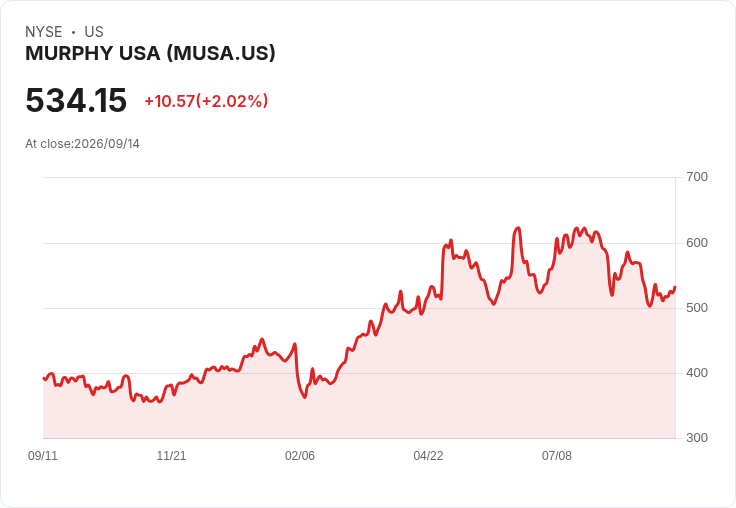
Task: Click the starting point of the price line
Action: 44,378
